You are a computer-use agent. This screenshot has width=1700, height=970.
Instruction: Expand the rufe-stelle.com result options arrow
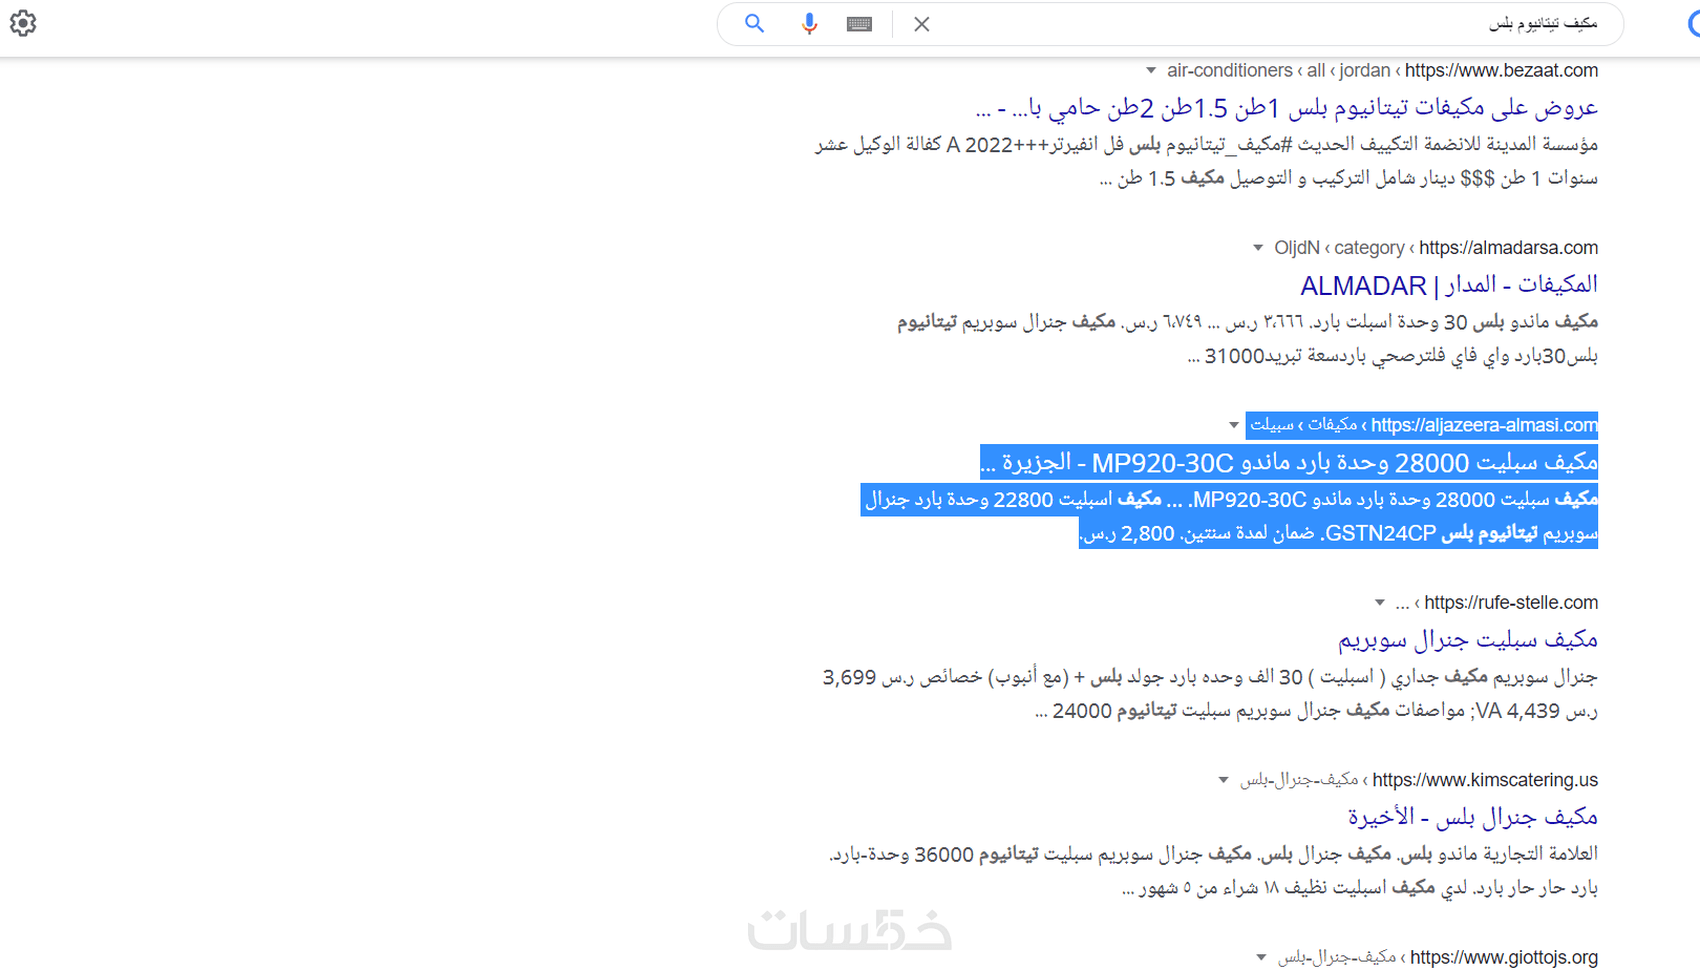click(x=1380, y=603)
